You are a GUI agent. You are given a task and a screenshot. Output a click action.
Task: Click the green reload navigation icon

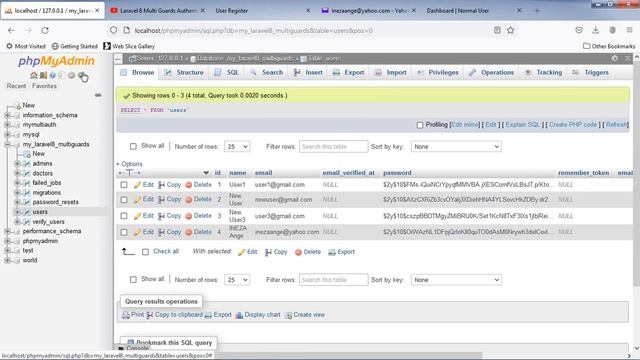tap(82, 75)
